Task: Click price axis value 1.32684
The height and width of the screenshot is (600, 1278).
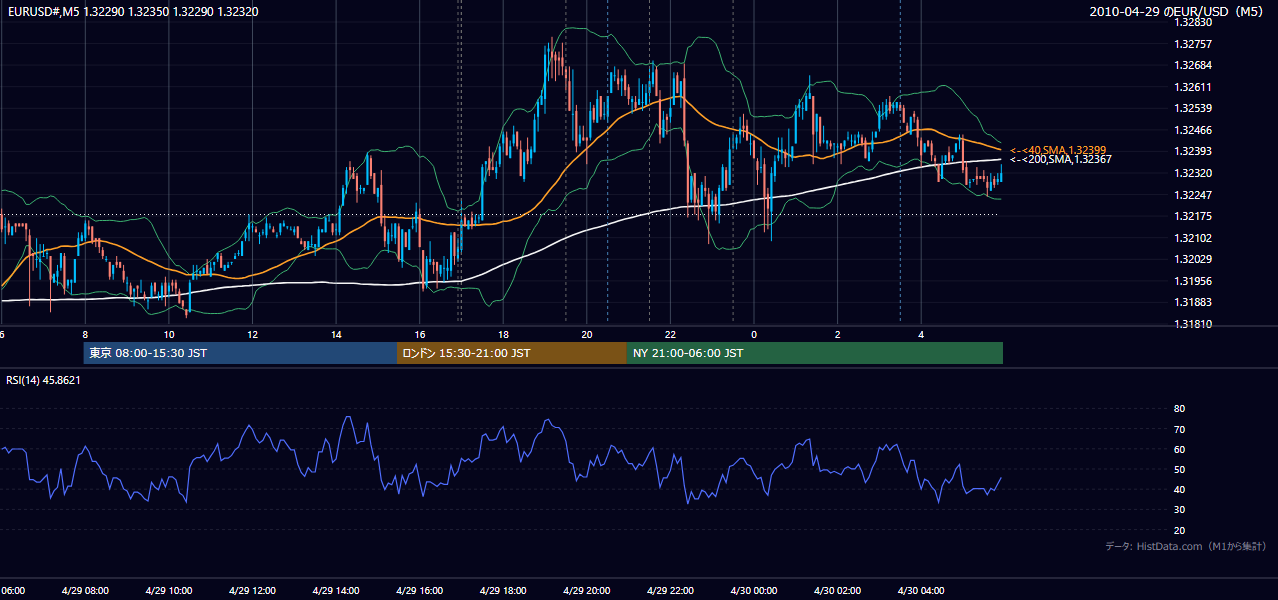Action: tap(1192, 65)
